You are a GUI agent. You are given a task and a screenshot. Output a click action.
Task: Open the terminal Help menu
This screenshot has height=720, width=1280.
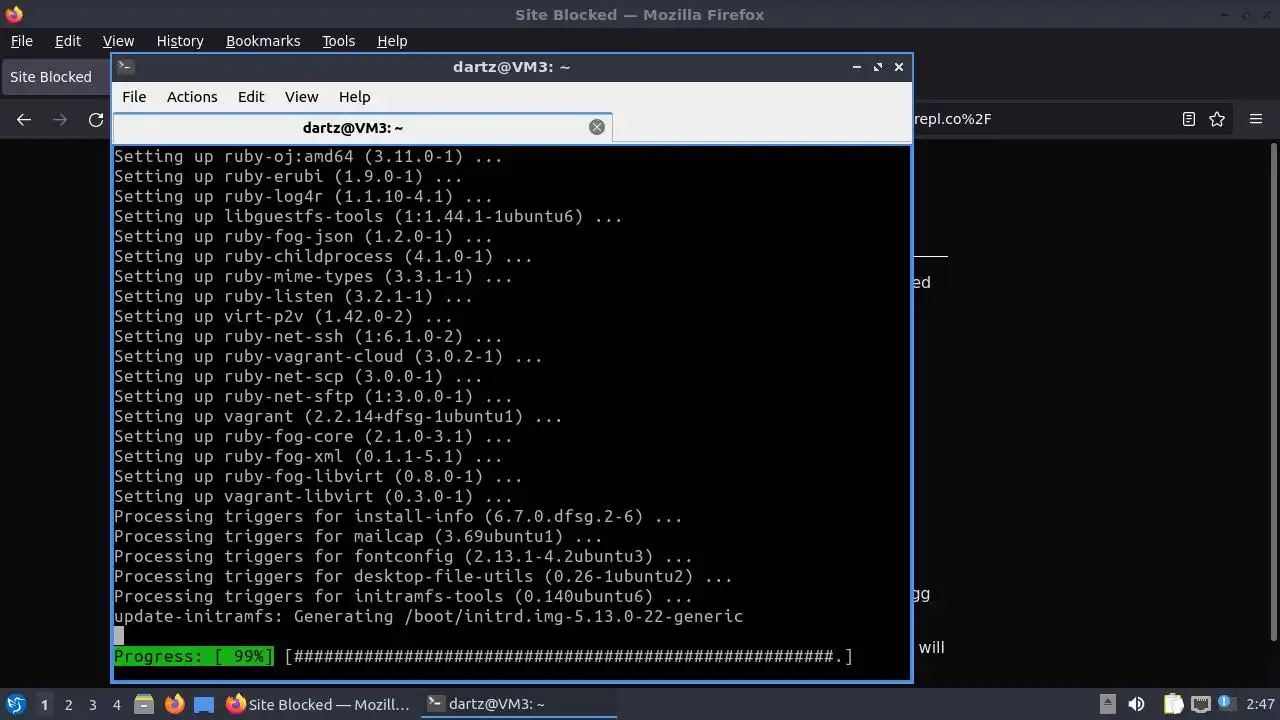tap(355, 96)
